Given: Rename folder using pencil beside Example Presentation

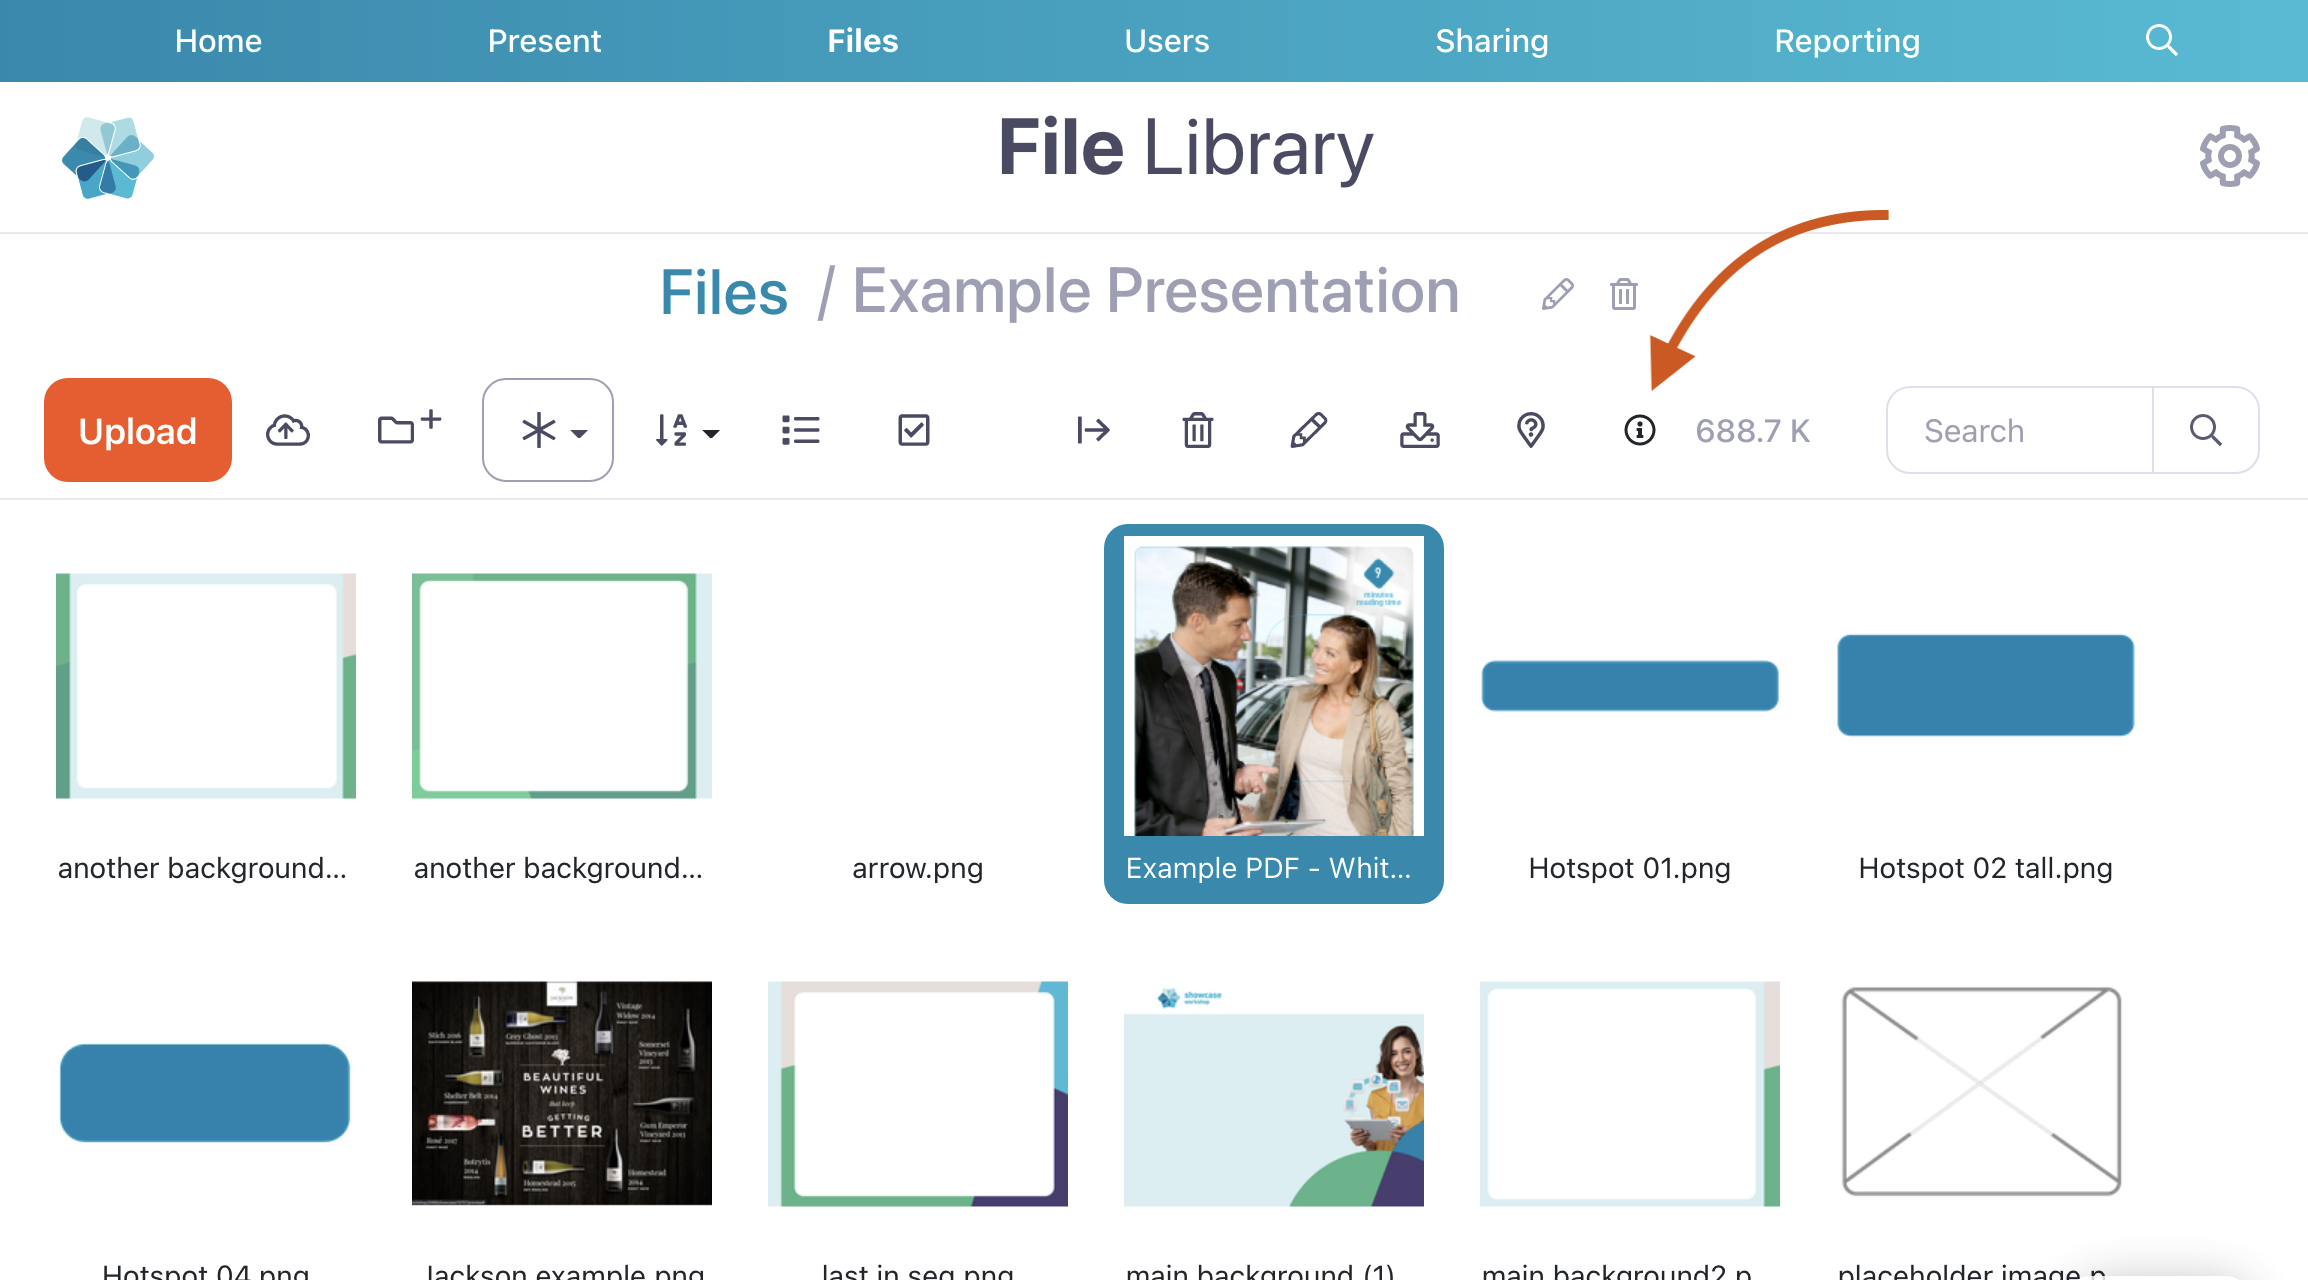Looking at the screenshot, I should coord(1557,294).
